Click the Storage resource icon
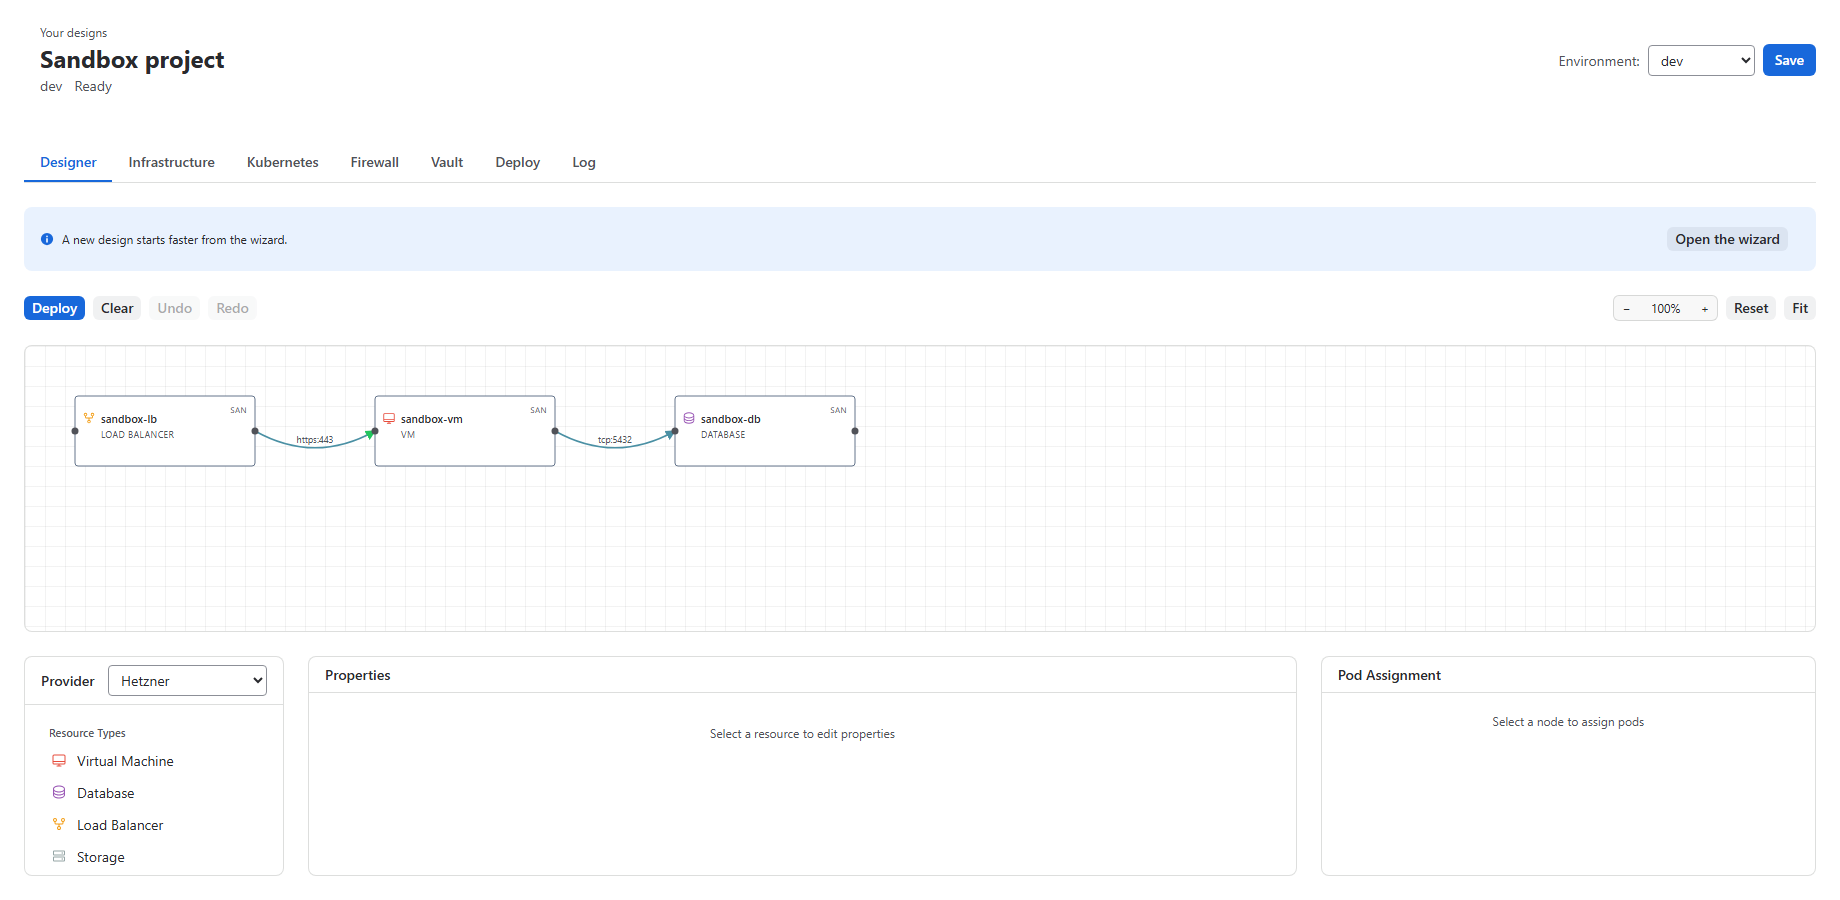This screenshot has height=900, width=1840. [59, 857]
